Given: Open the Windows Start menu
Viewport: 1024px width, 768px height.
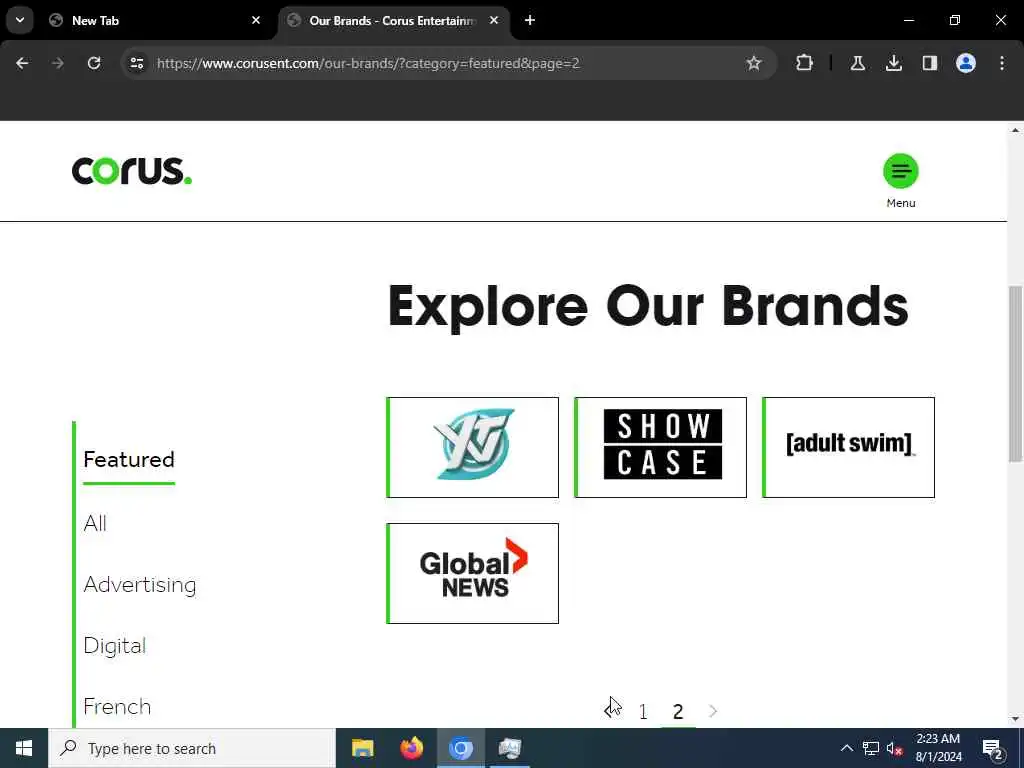Looking at the screenshot, I should (24, 748).
